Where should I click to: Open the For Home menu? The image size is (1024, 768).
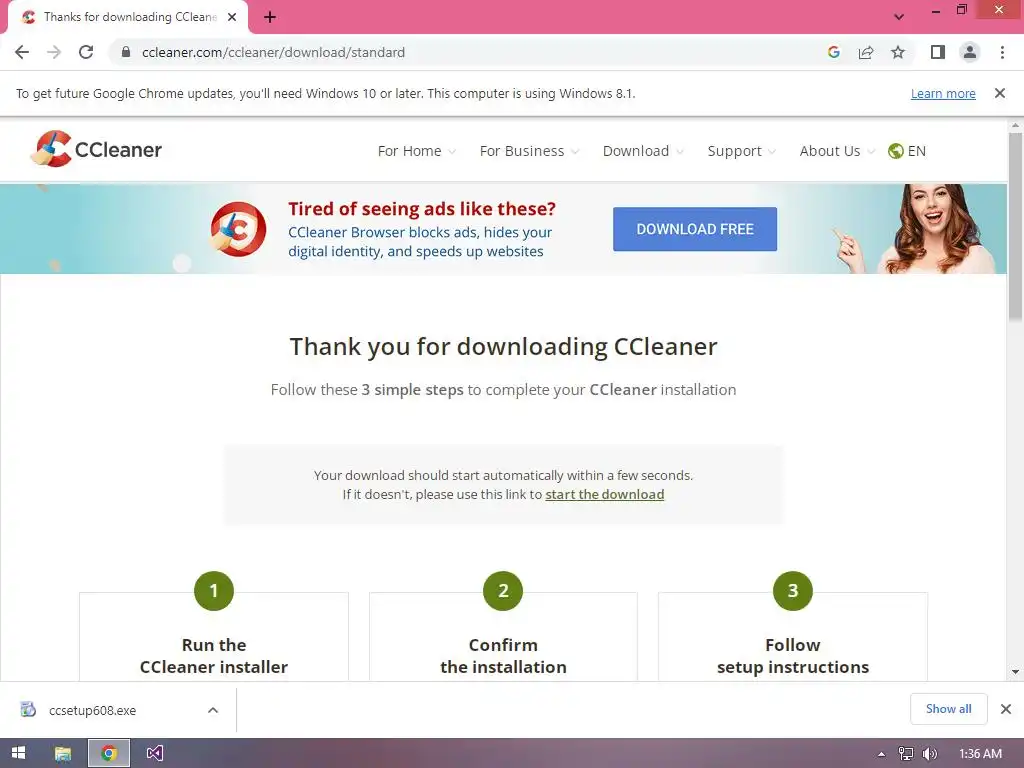(x=416, y=151)
